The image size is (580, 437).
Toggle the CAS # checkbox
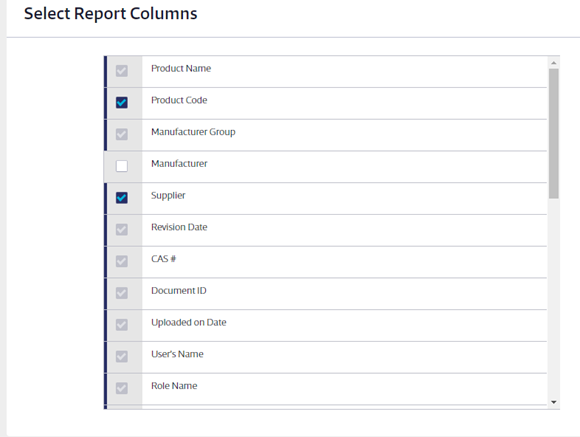coord(122,261)
